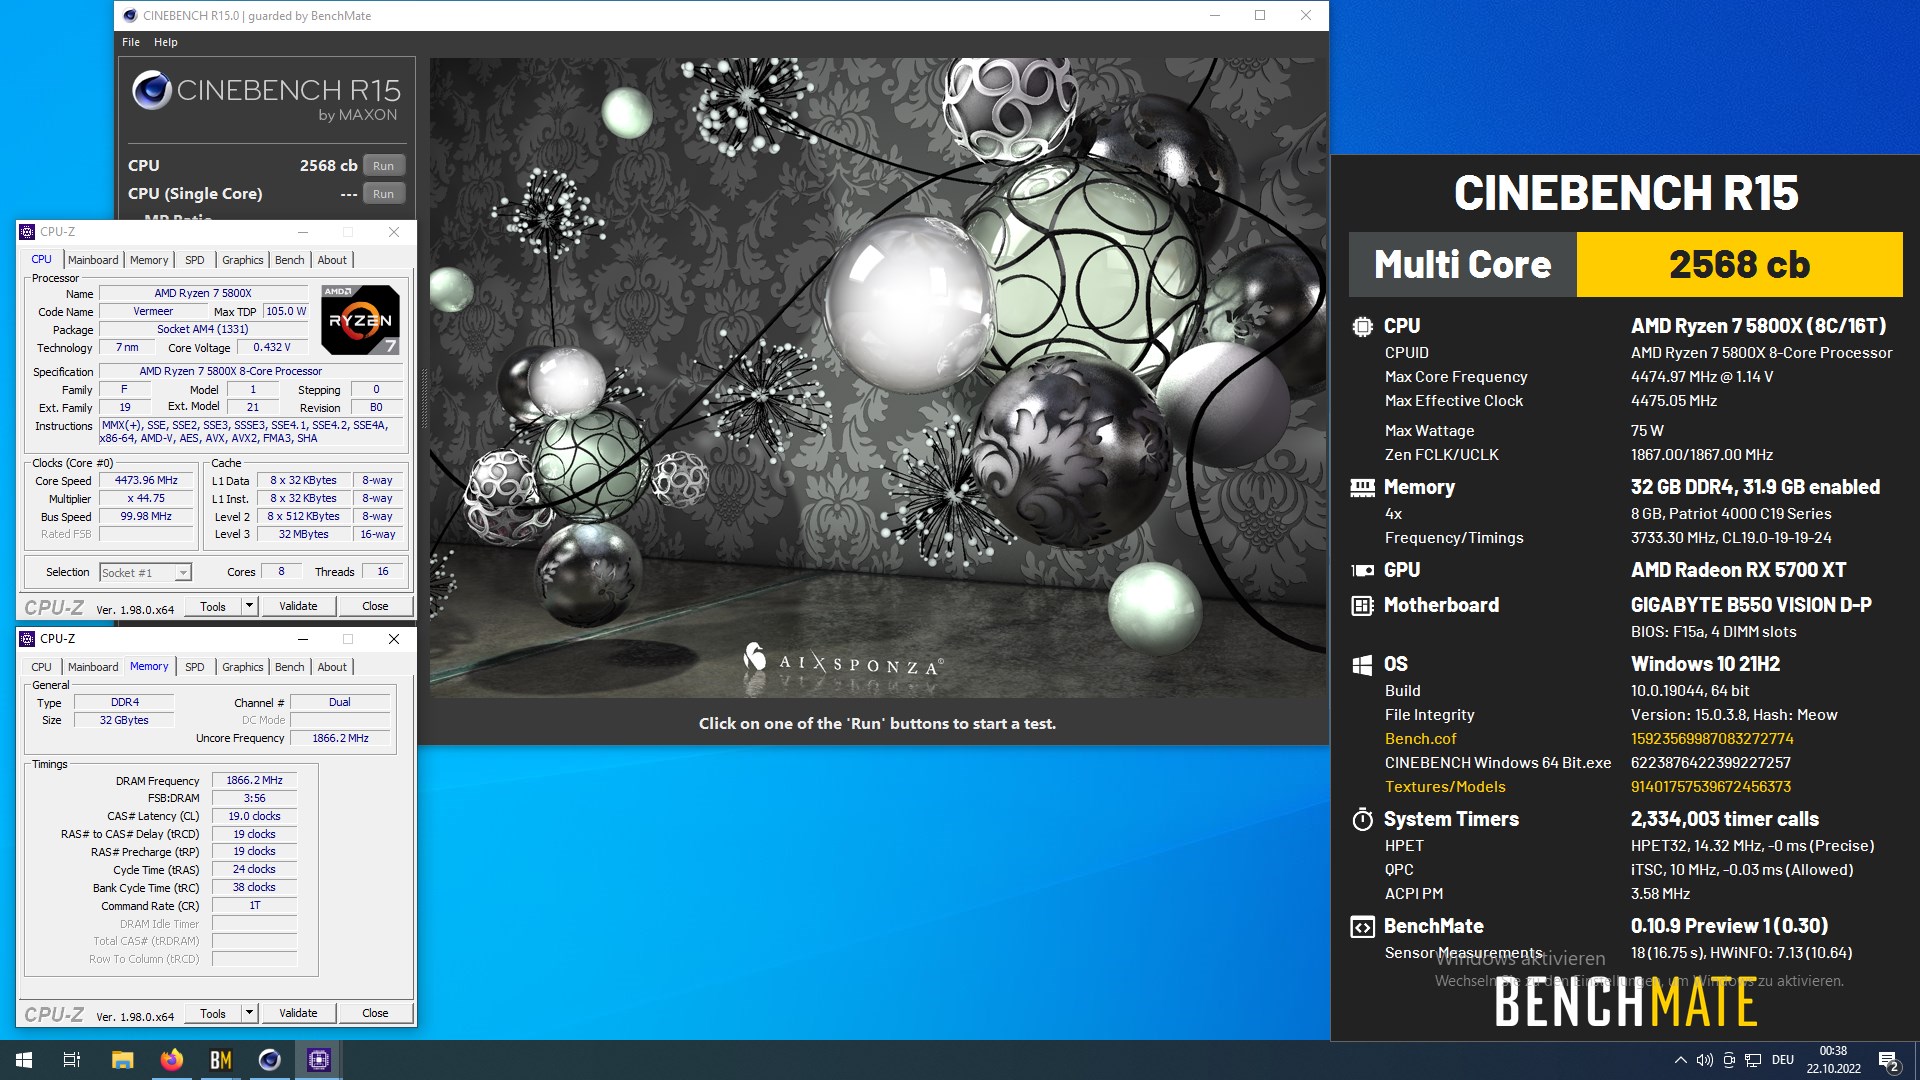Open BenchMate taskbar icon
Screen dimensions: 1920x1080
(221, 1060)
